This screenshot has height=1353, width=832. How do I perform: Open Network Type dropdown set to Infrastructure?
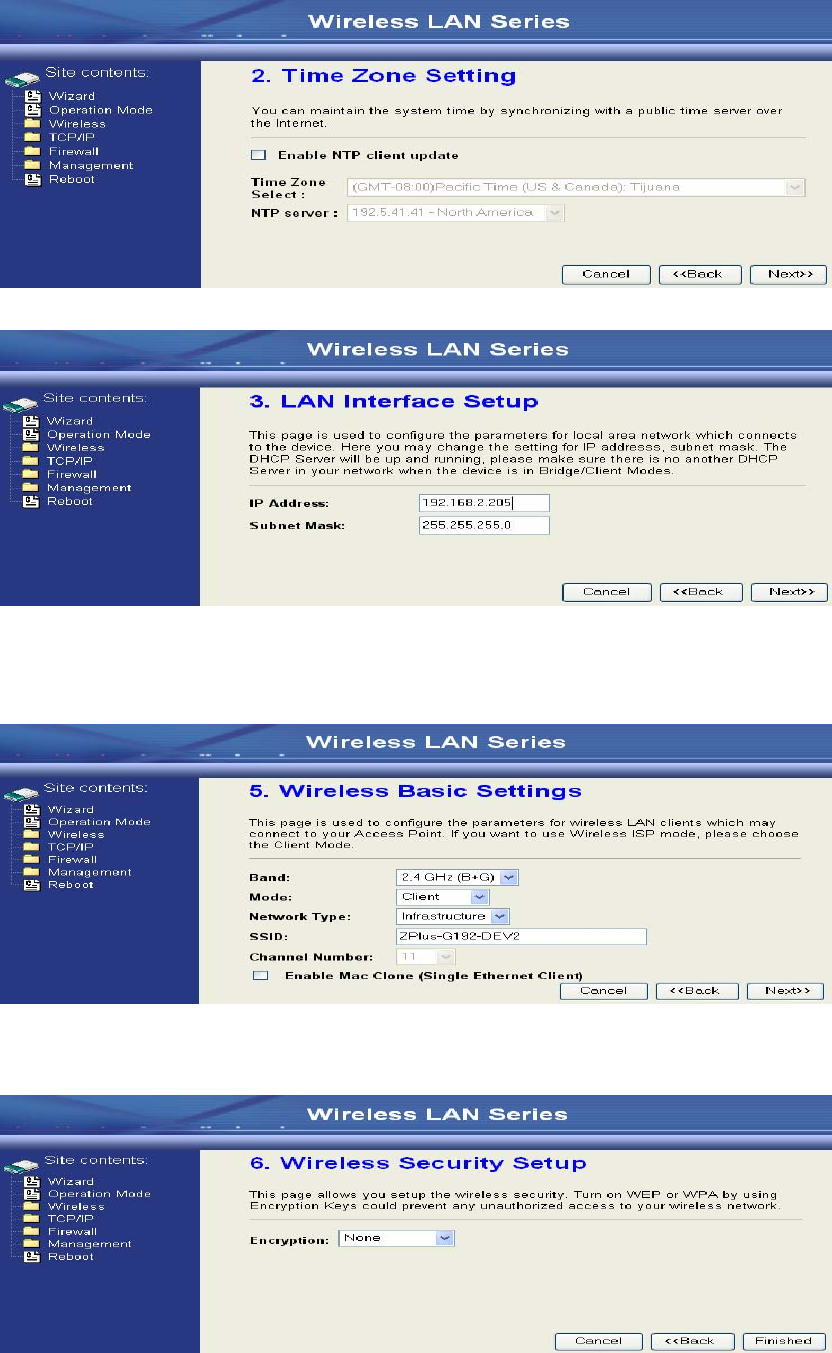[x=453, y=916]
